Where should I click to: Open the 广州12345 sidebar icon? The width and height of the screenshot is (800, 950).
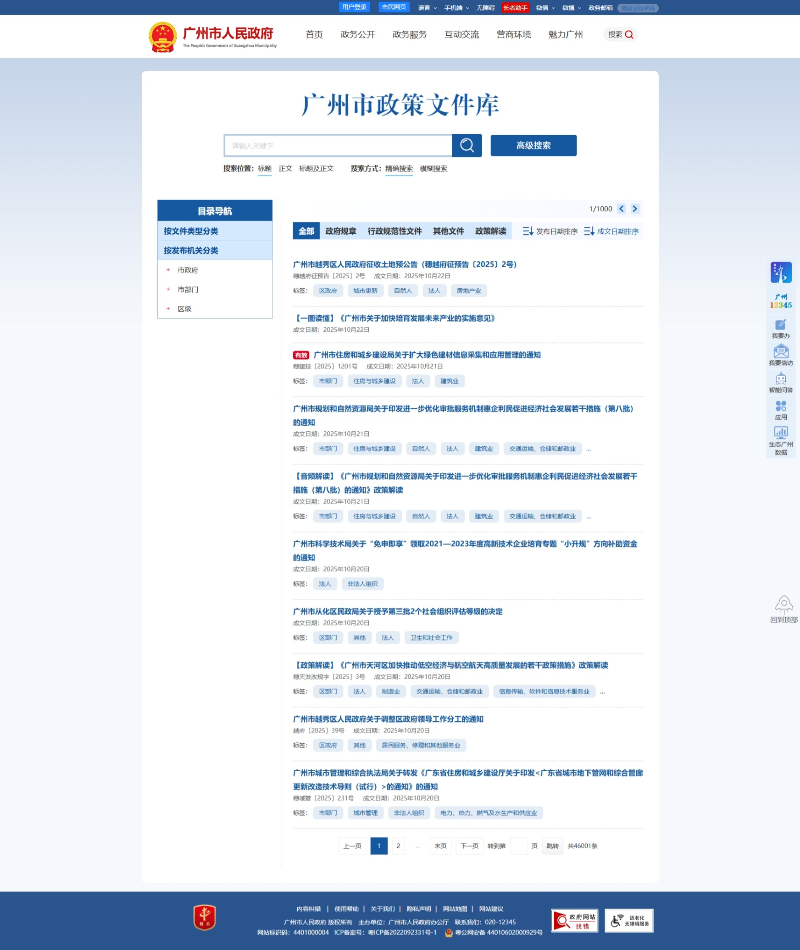point(782,300)
